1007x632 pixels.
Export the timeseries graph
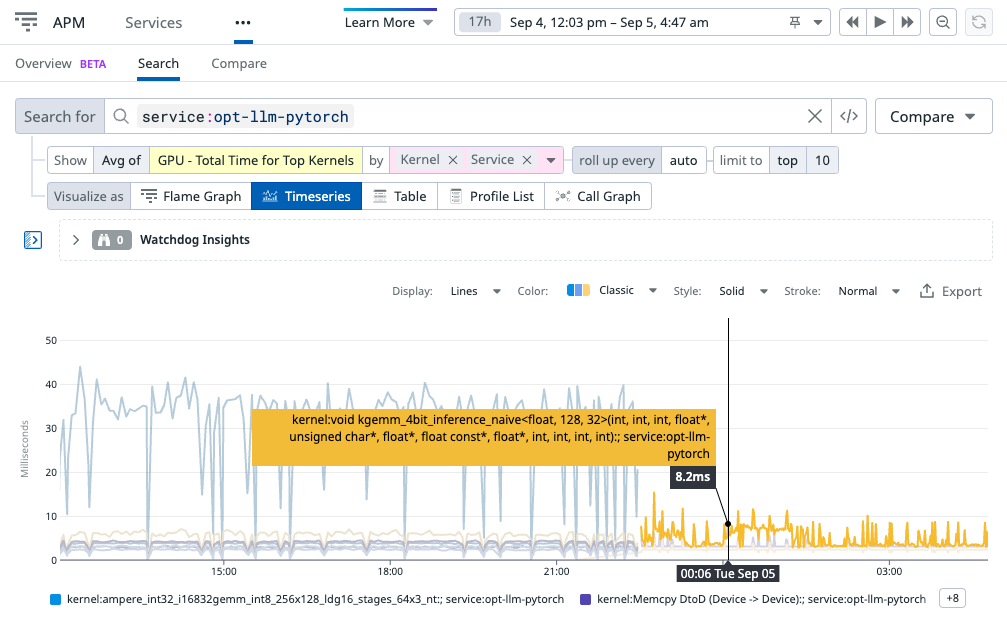(950, 291)
